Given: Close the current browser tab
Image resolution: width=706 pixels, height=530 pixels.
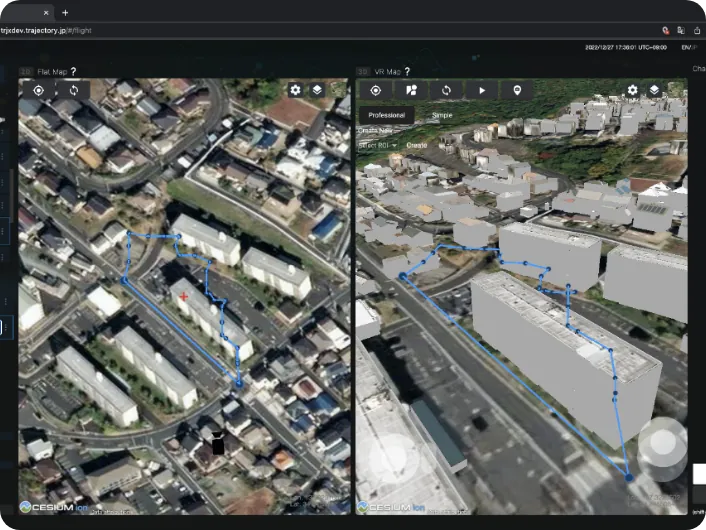Looking at the screenshot, I should coord(46,13).
